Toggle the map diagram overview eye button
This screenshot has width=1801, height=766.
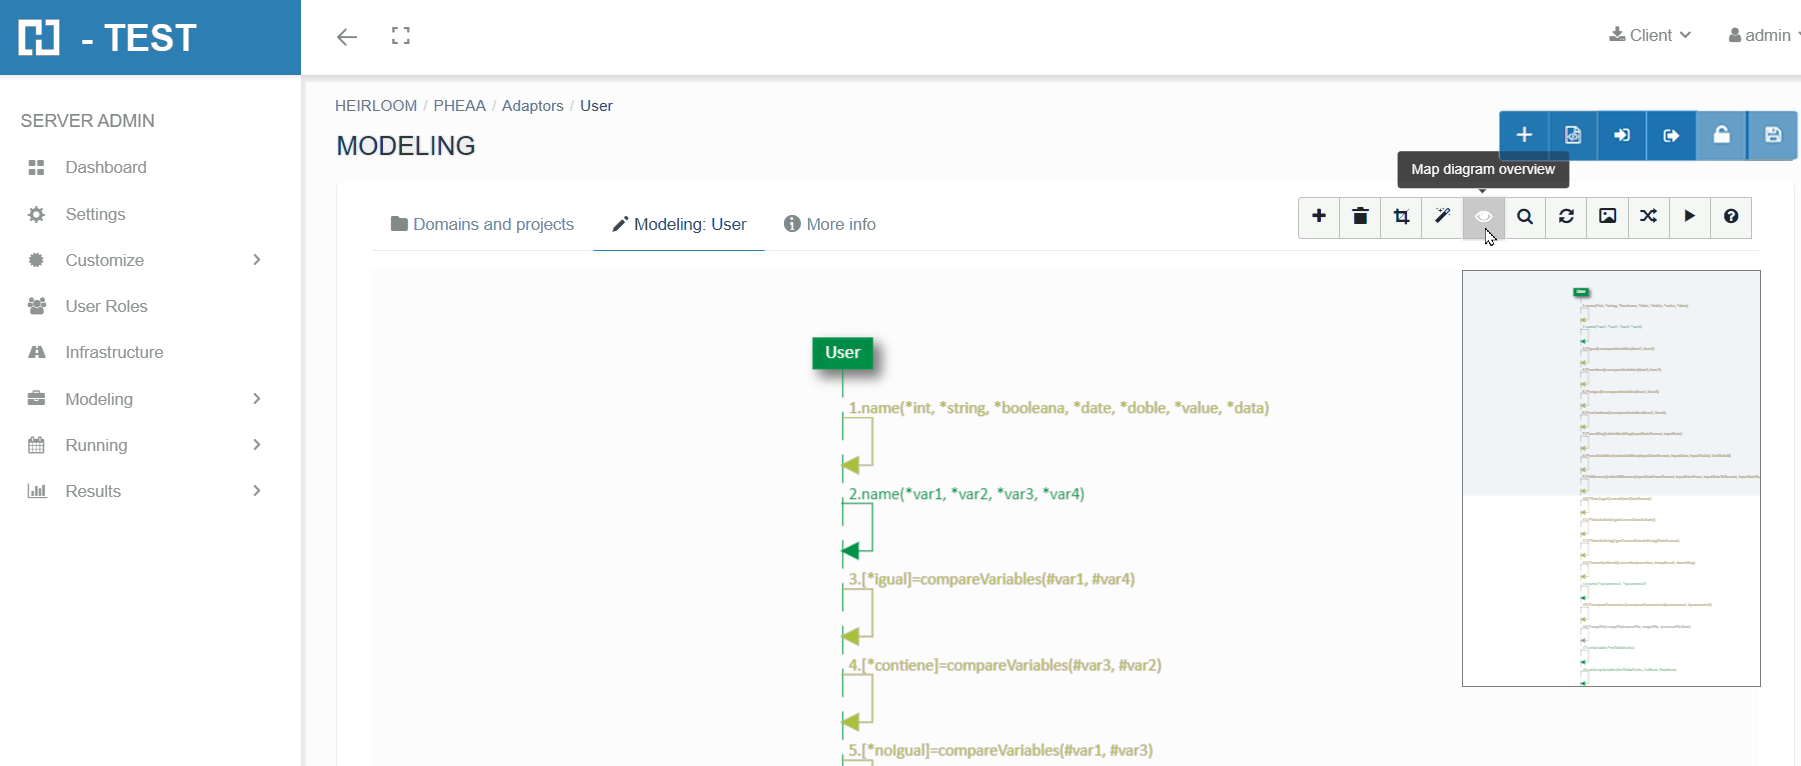1483,217
